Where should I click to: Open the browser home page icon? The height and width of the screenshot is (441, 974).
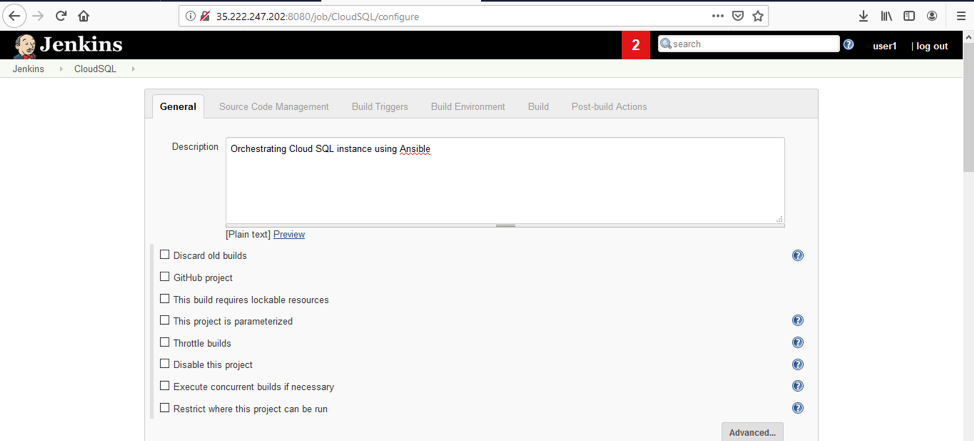pyautogui.click(x=84, y=16)
